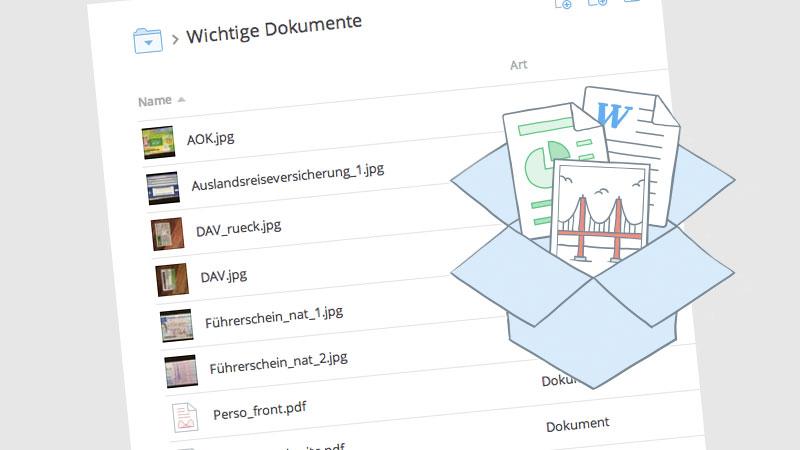Select the AOK.jpg file name
The width and height of the screenshot is (800, 450).
(210, 138)
